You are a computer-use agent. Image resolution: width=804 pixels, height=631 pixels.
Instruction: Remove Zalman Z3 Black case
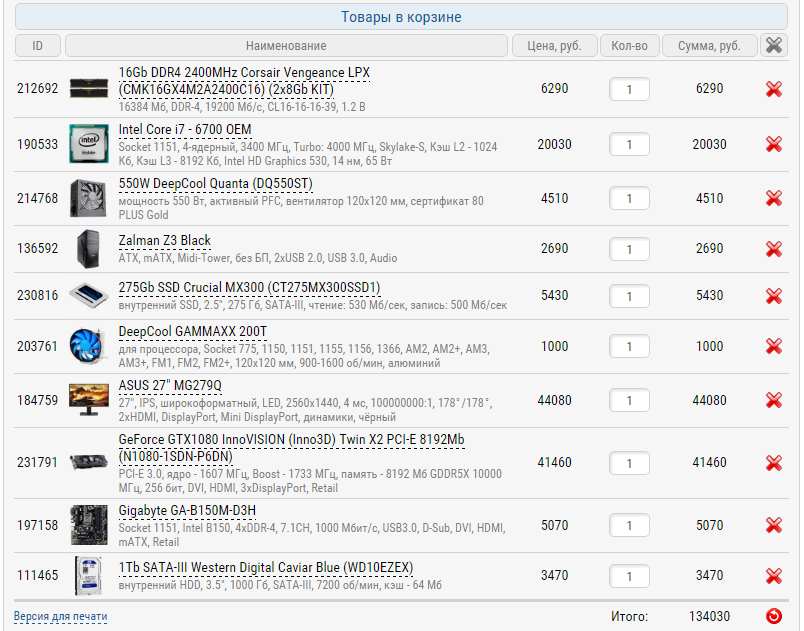point(774,249)
